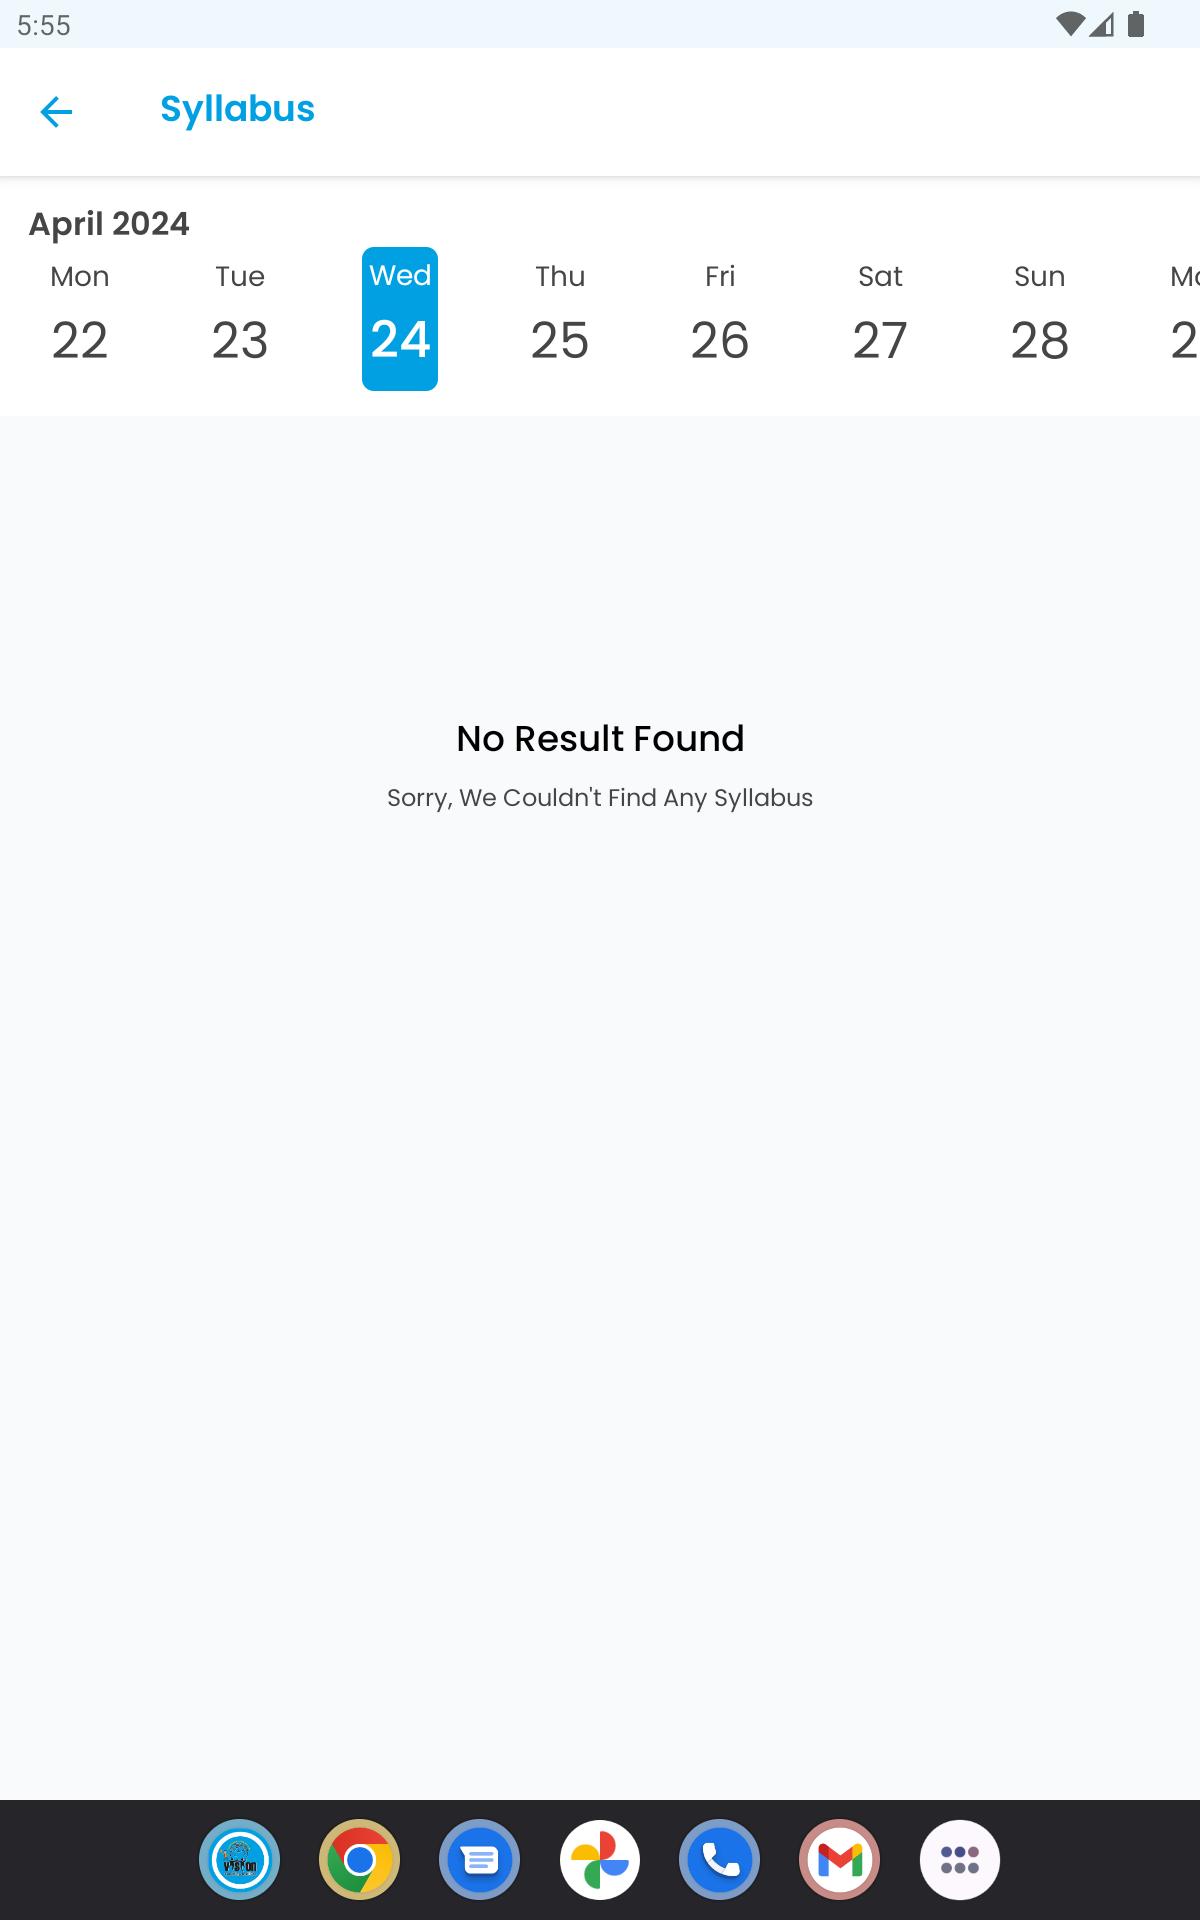Launch the Phone dialer icon

[720, 1860]
